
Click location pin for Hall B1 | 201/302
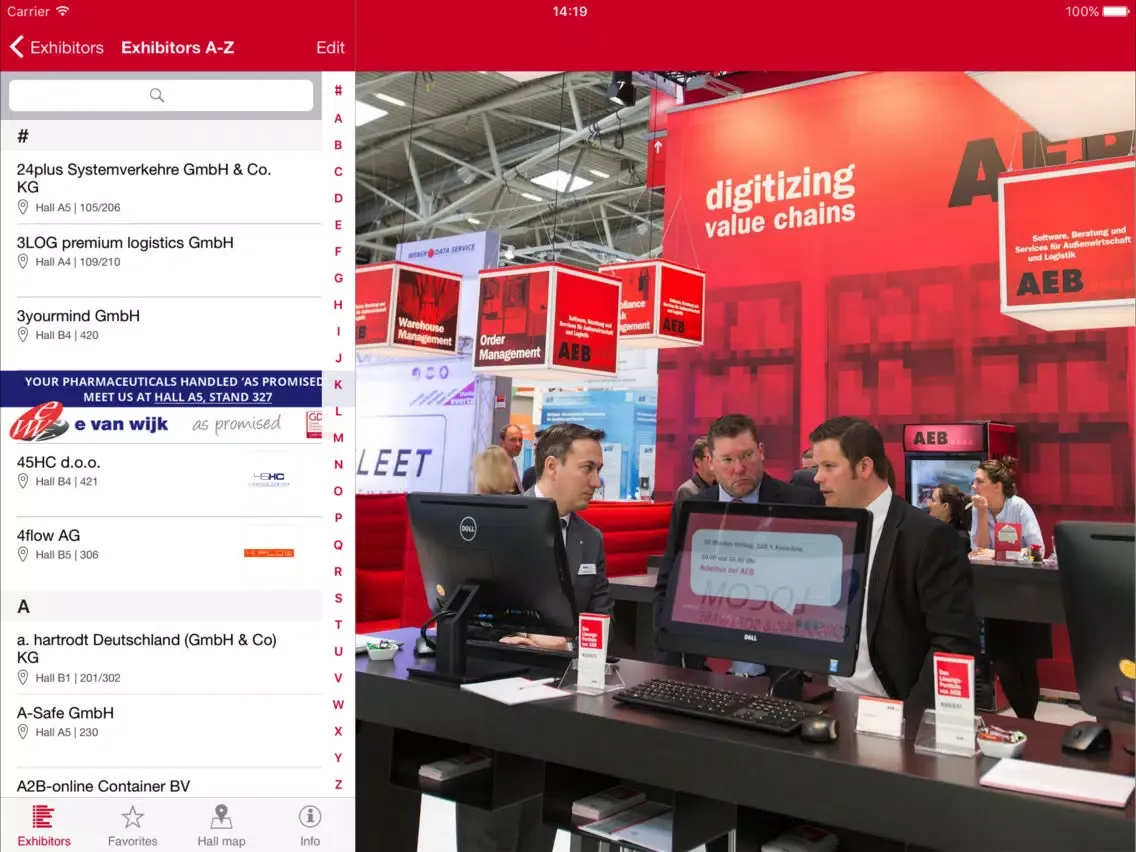23,677
